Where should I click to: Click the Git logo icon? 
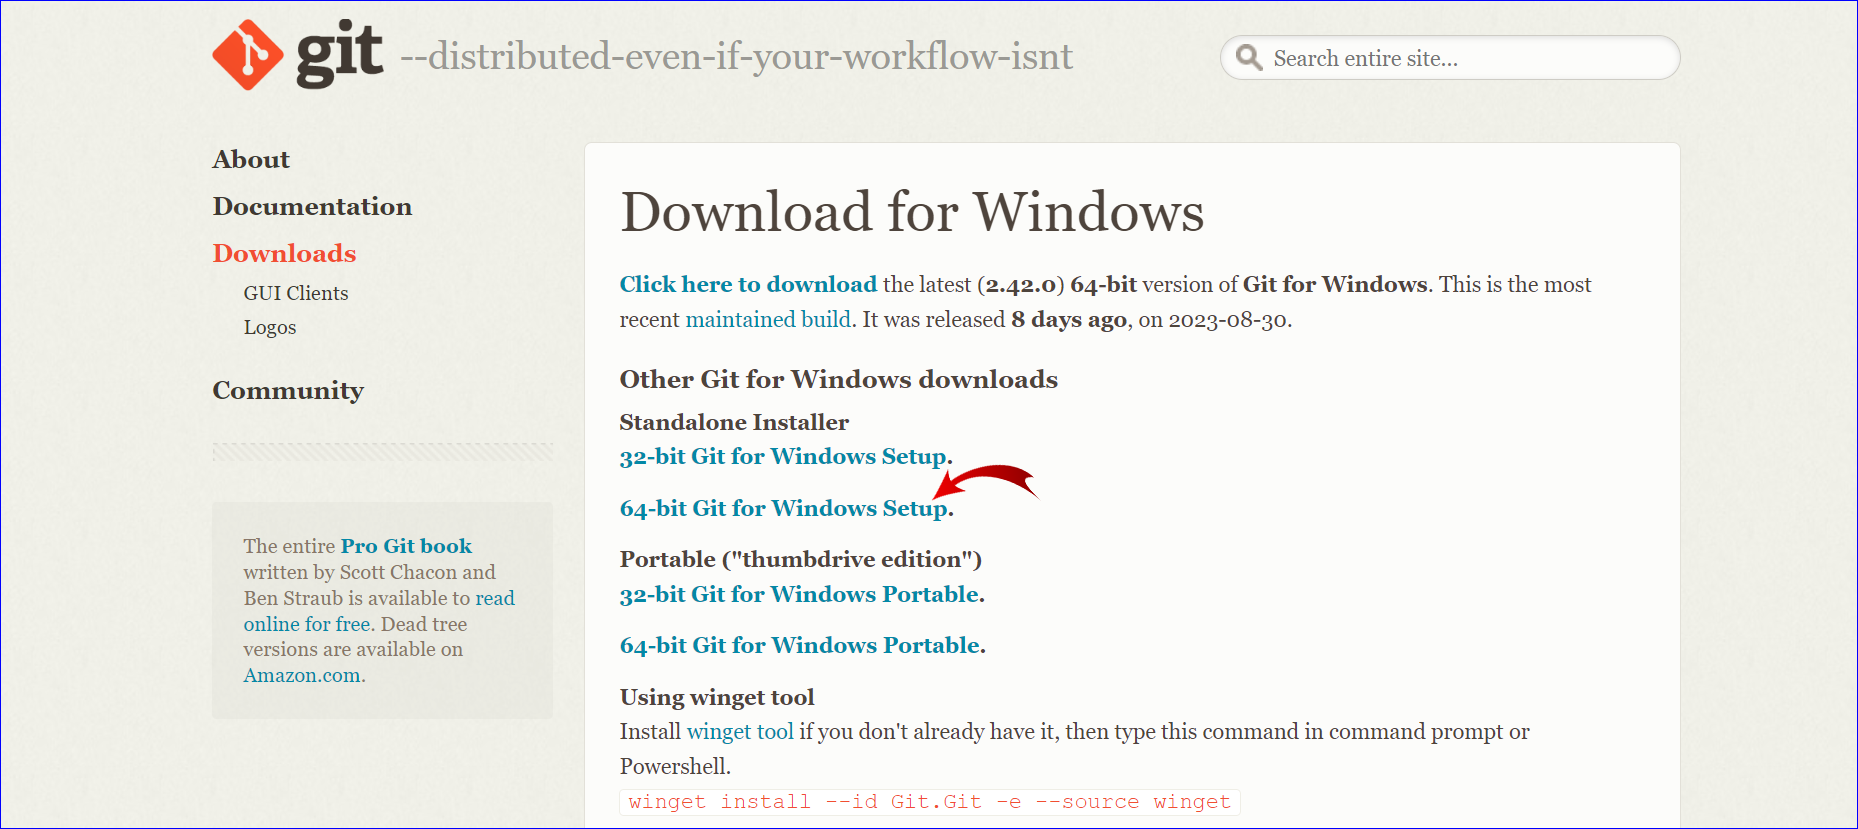click(x=248, y=55)
